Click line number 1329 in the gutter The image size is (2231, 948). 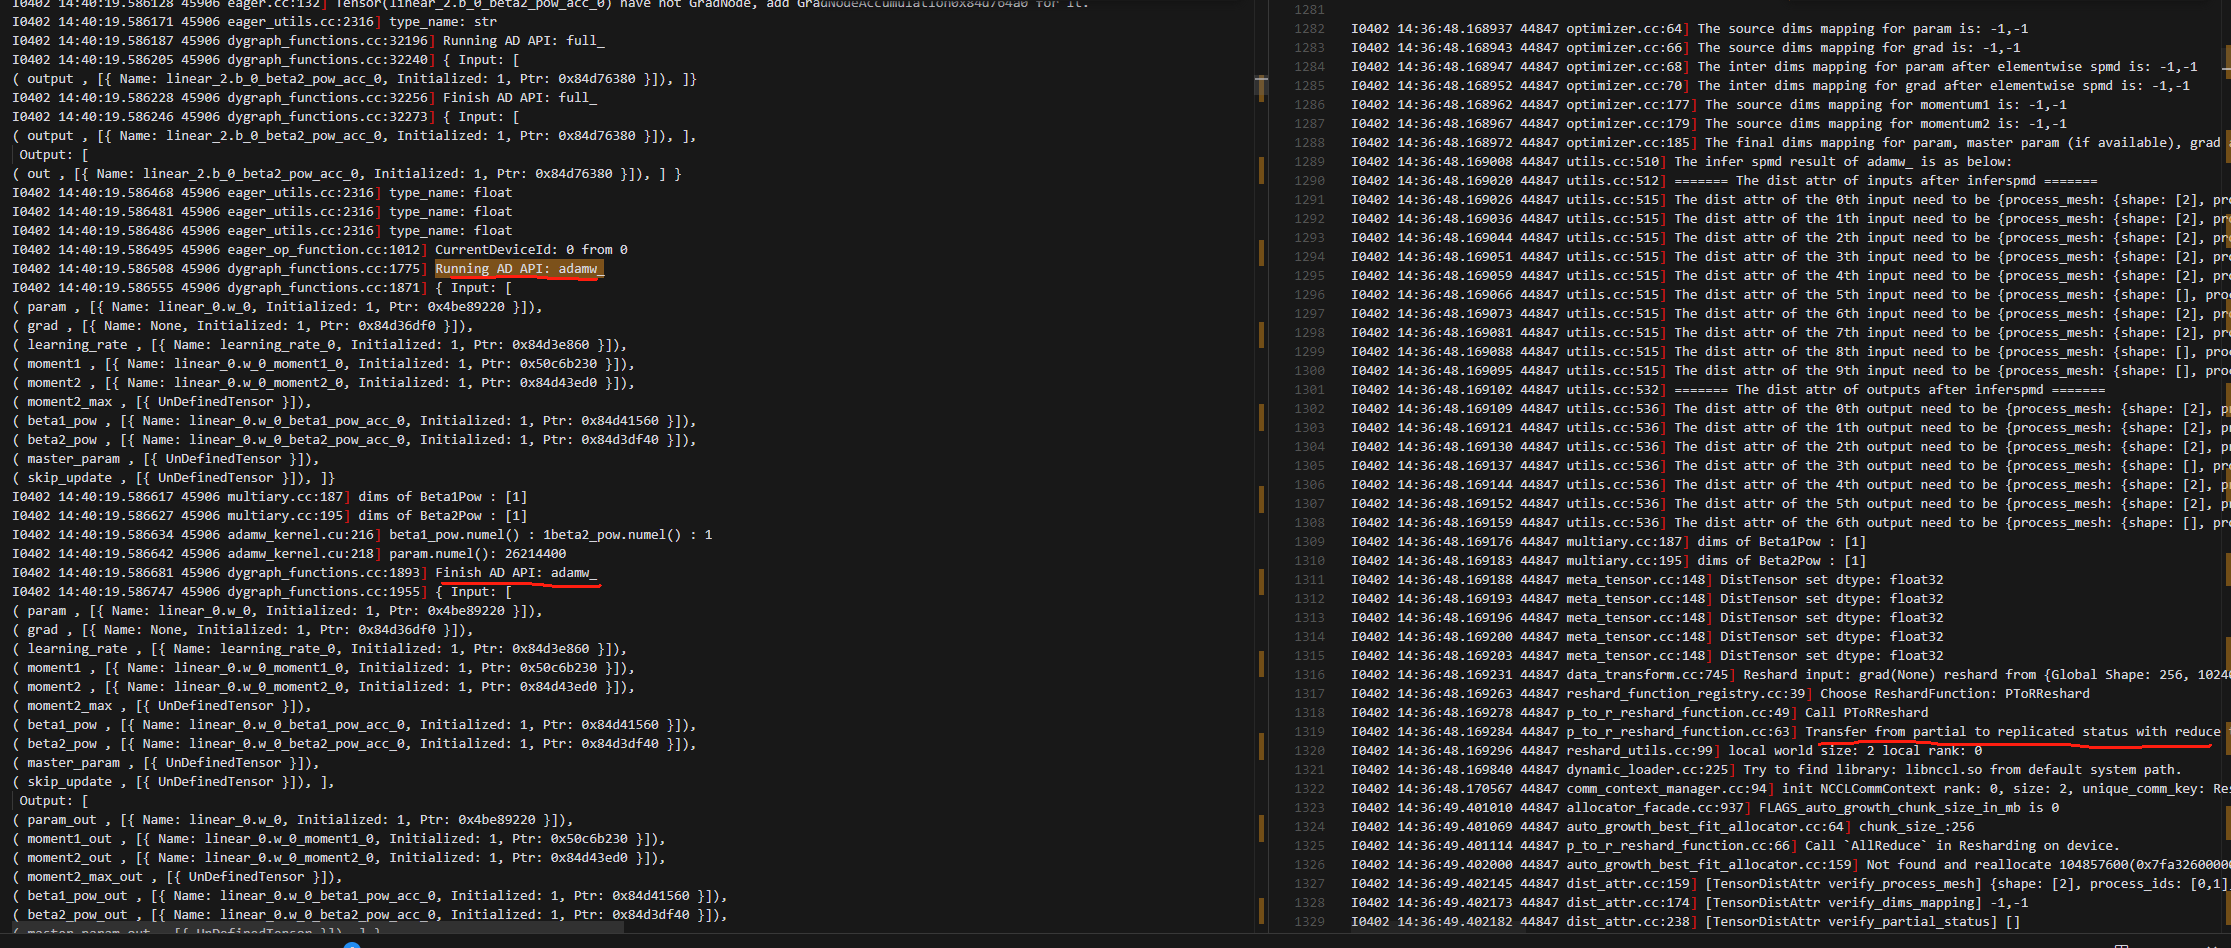1309,922
